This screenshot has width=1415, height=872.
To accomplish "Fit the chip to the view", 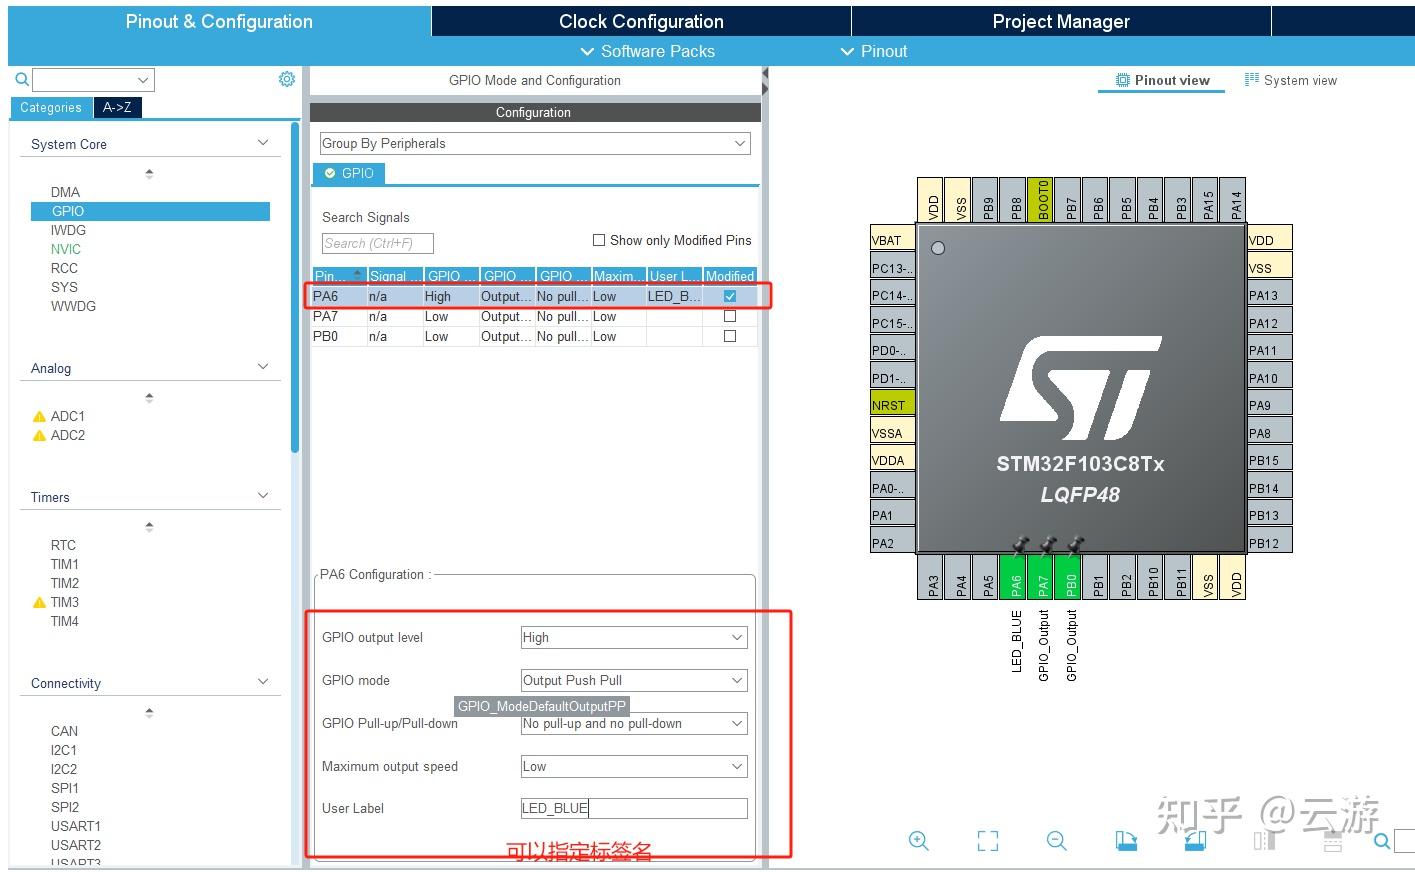I will [x=988, y=841].
